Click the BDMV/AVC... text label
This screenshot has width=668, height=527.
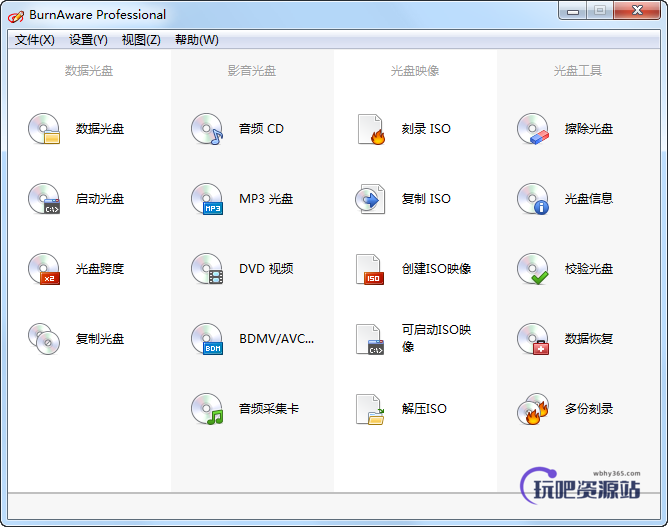pyautogui.click(x=276, y=339)
